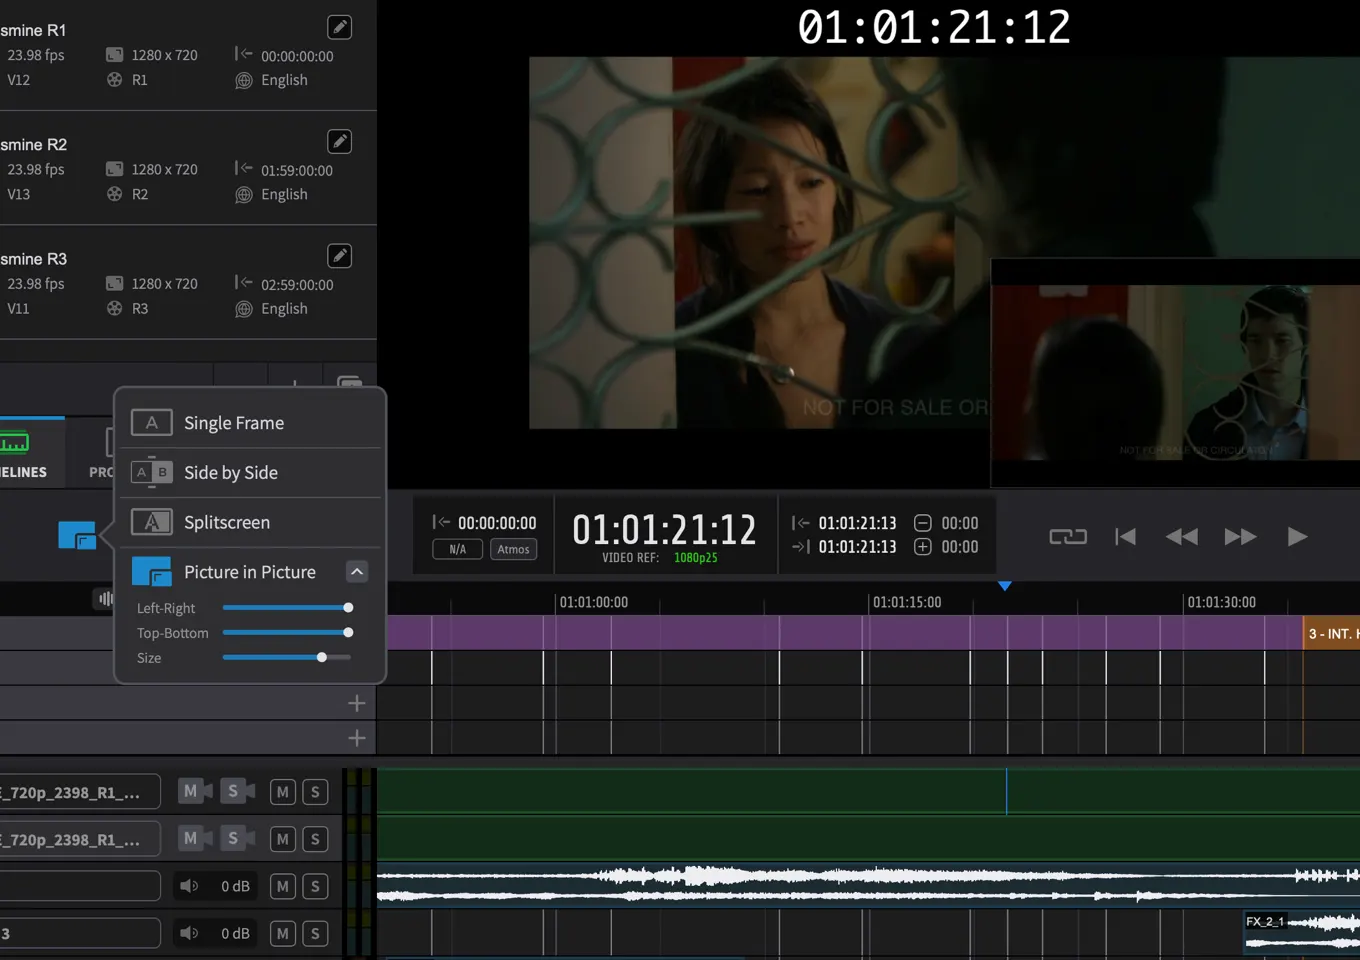The image size is (1360, 960).
Task: Toggle solo S on the first 0 dB track
Action: [x=315, y=886]
